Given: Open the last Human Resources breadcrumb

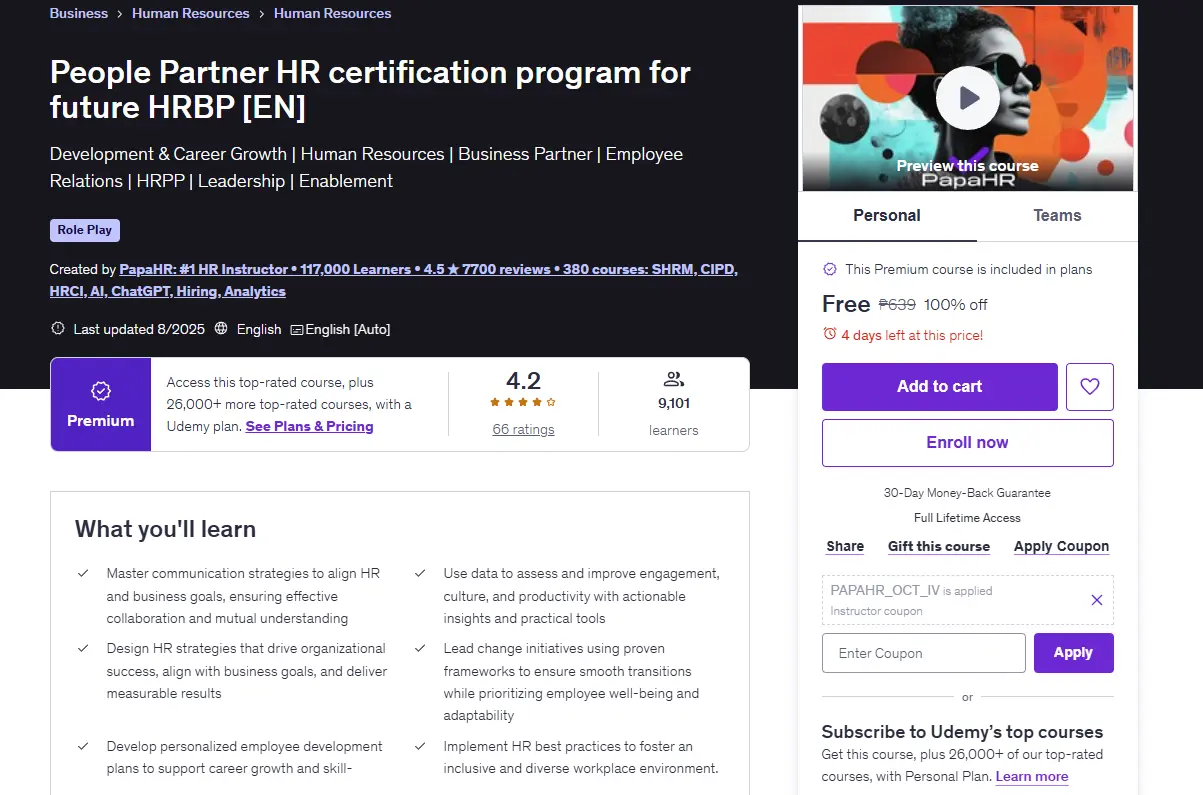Looking at the screenshot, I should 333,13.
